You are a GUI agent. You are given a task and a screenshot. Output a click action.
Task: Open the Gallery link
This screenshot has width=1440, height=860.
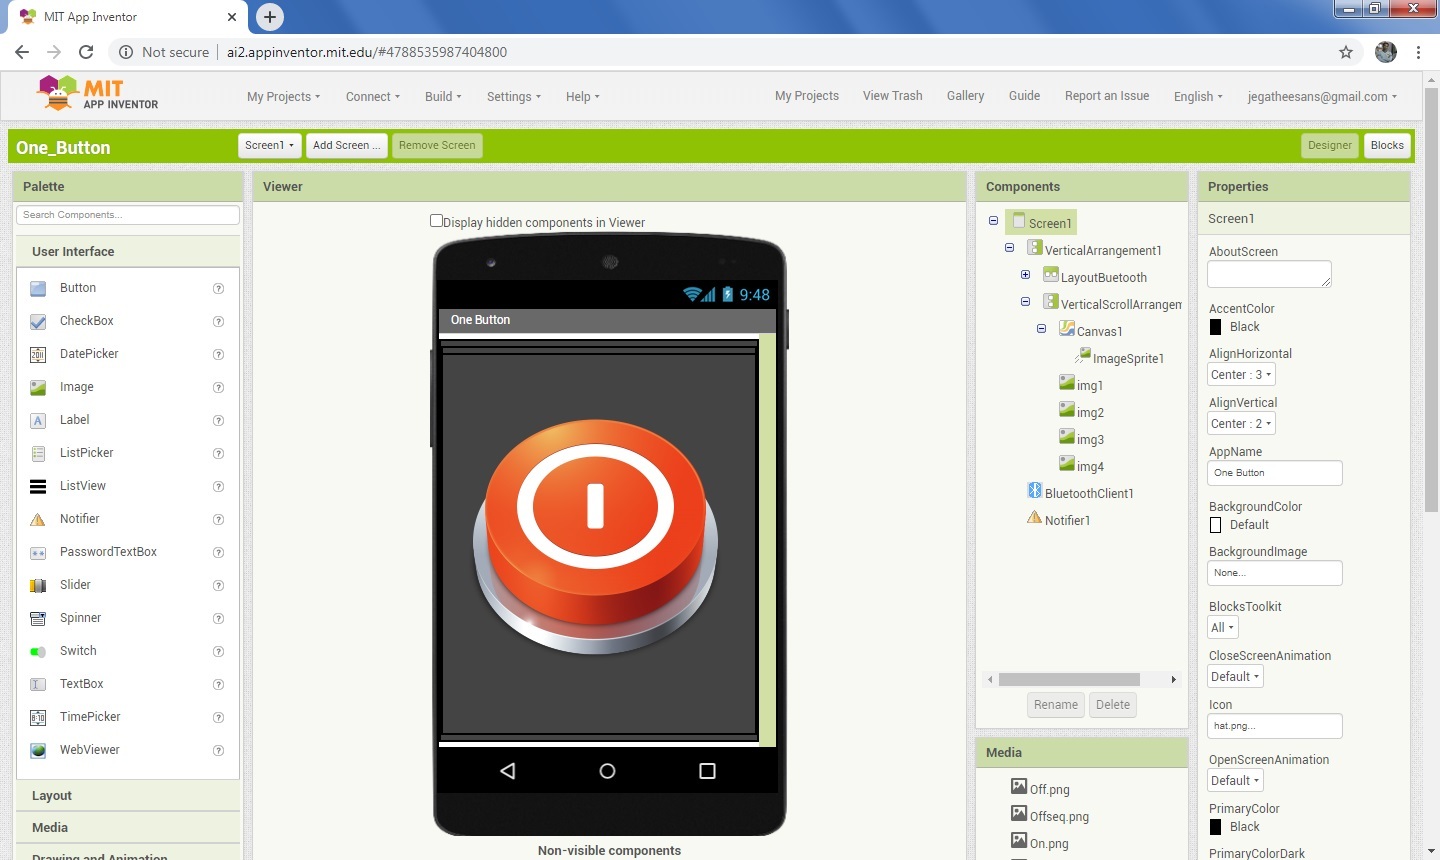(x=965, y=96)
